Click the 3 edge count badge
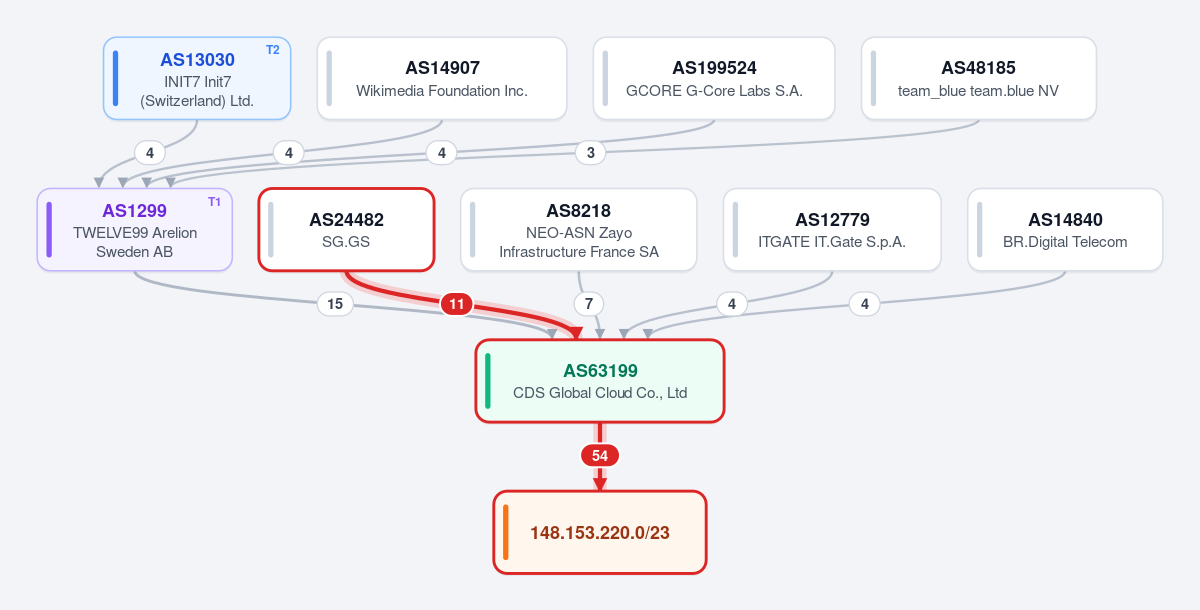Screen dimensions: 1200x610 [591, 153]
